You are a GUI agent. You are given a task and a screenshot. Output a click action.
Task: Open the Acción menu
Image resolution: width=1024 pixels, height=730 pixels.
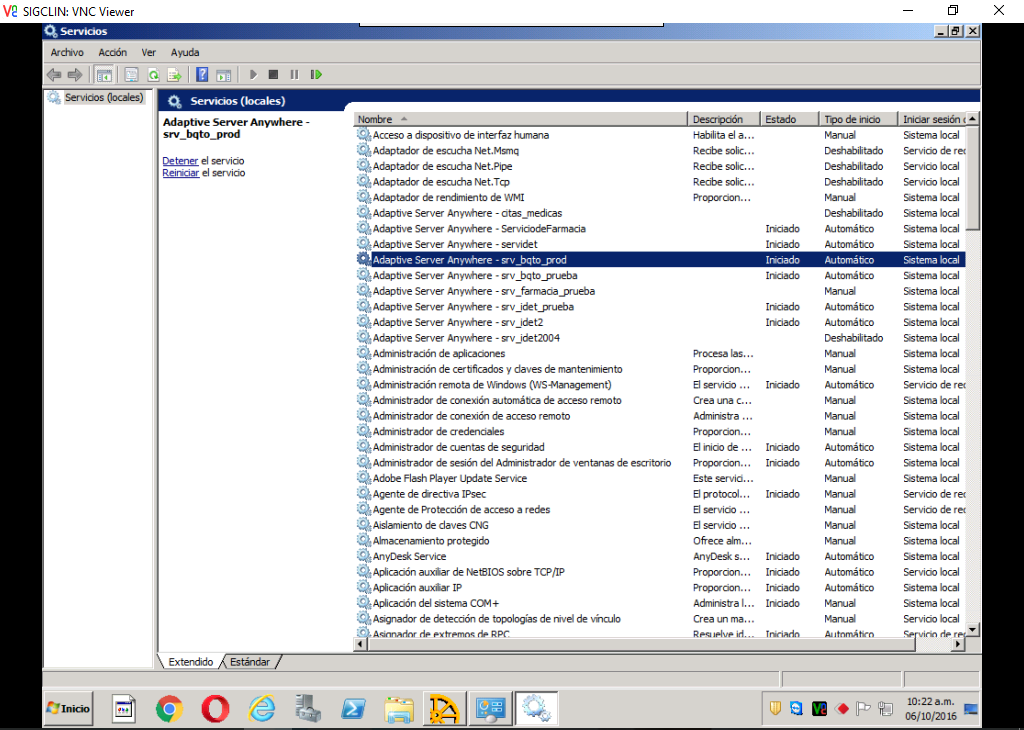112,52
